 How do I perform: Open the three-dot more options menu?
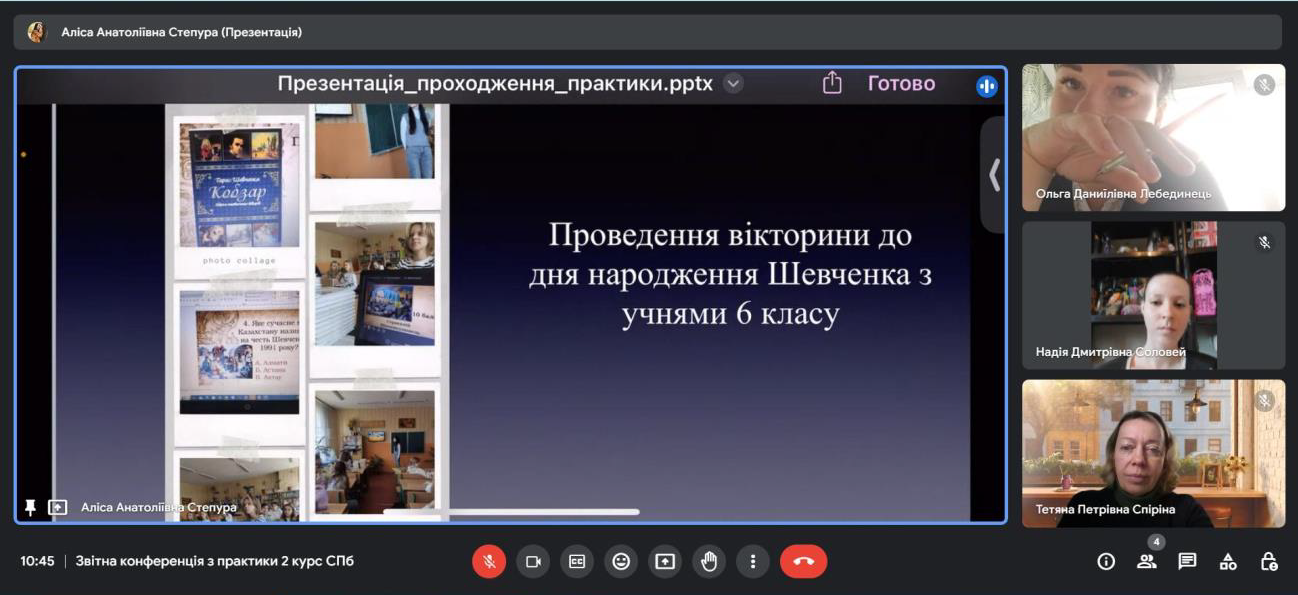tap(752, 562)
